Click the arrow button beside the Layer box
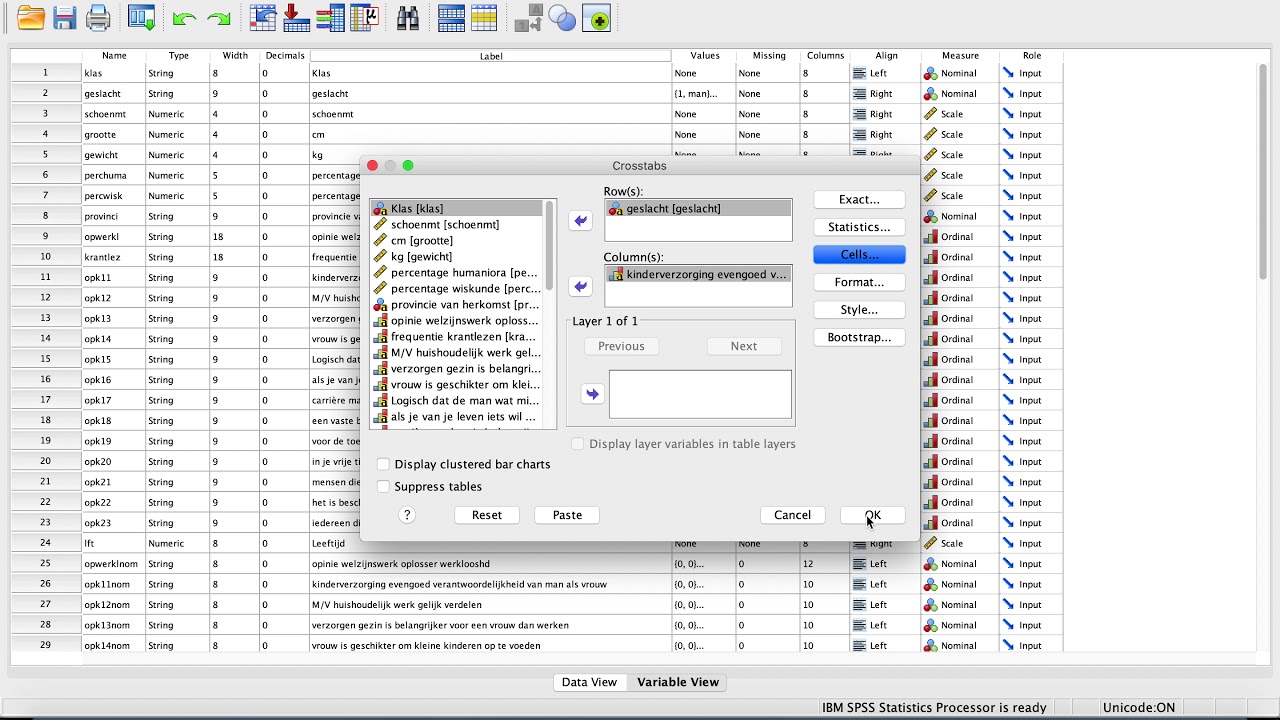This screenshot has width=1280, height=720. click(592, 395)
